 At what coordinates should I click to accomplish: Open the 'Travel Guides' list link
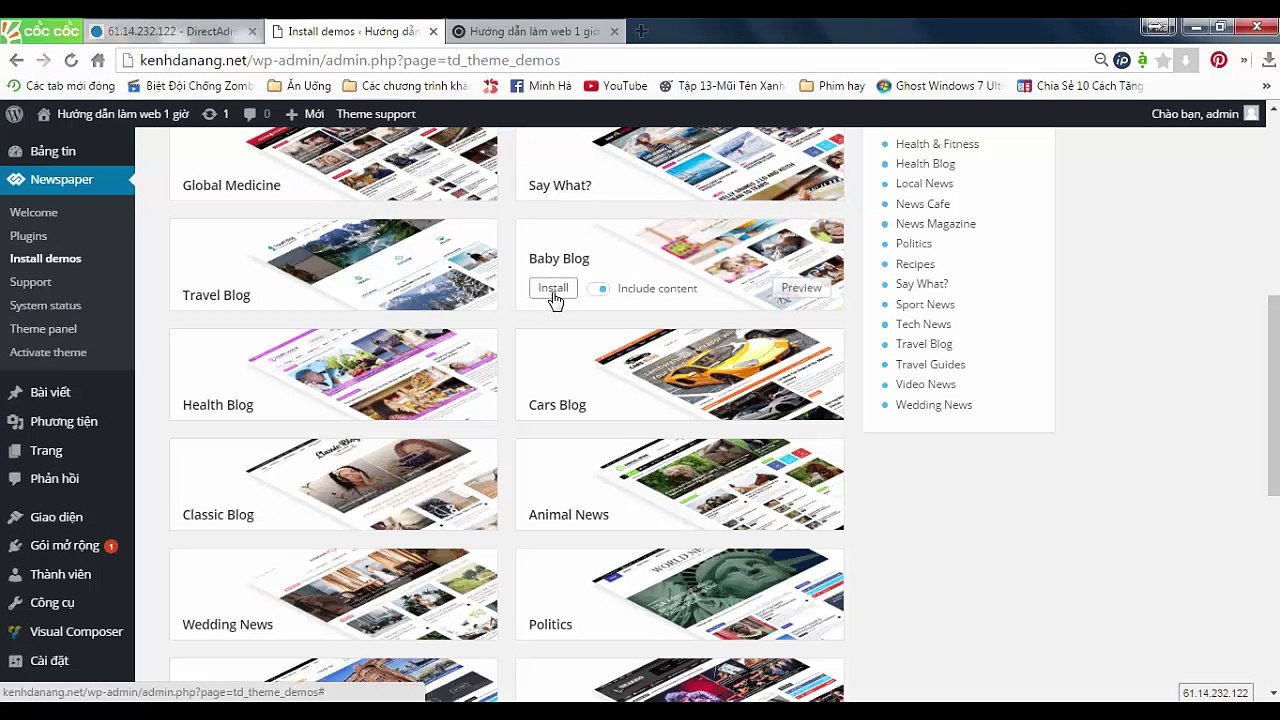(930, 364)
